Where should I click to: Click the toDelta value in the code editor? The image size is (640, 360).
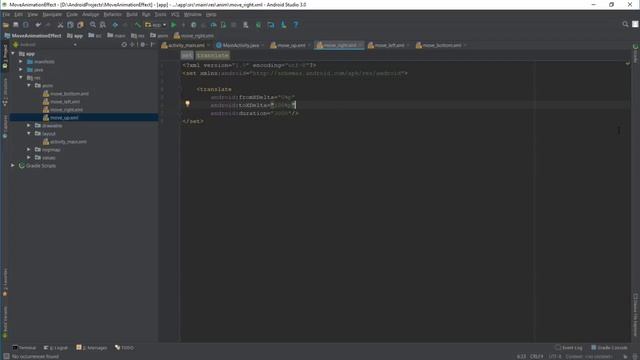click(282, 105)
